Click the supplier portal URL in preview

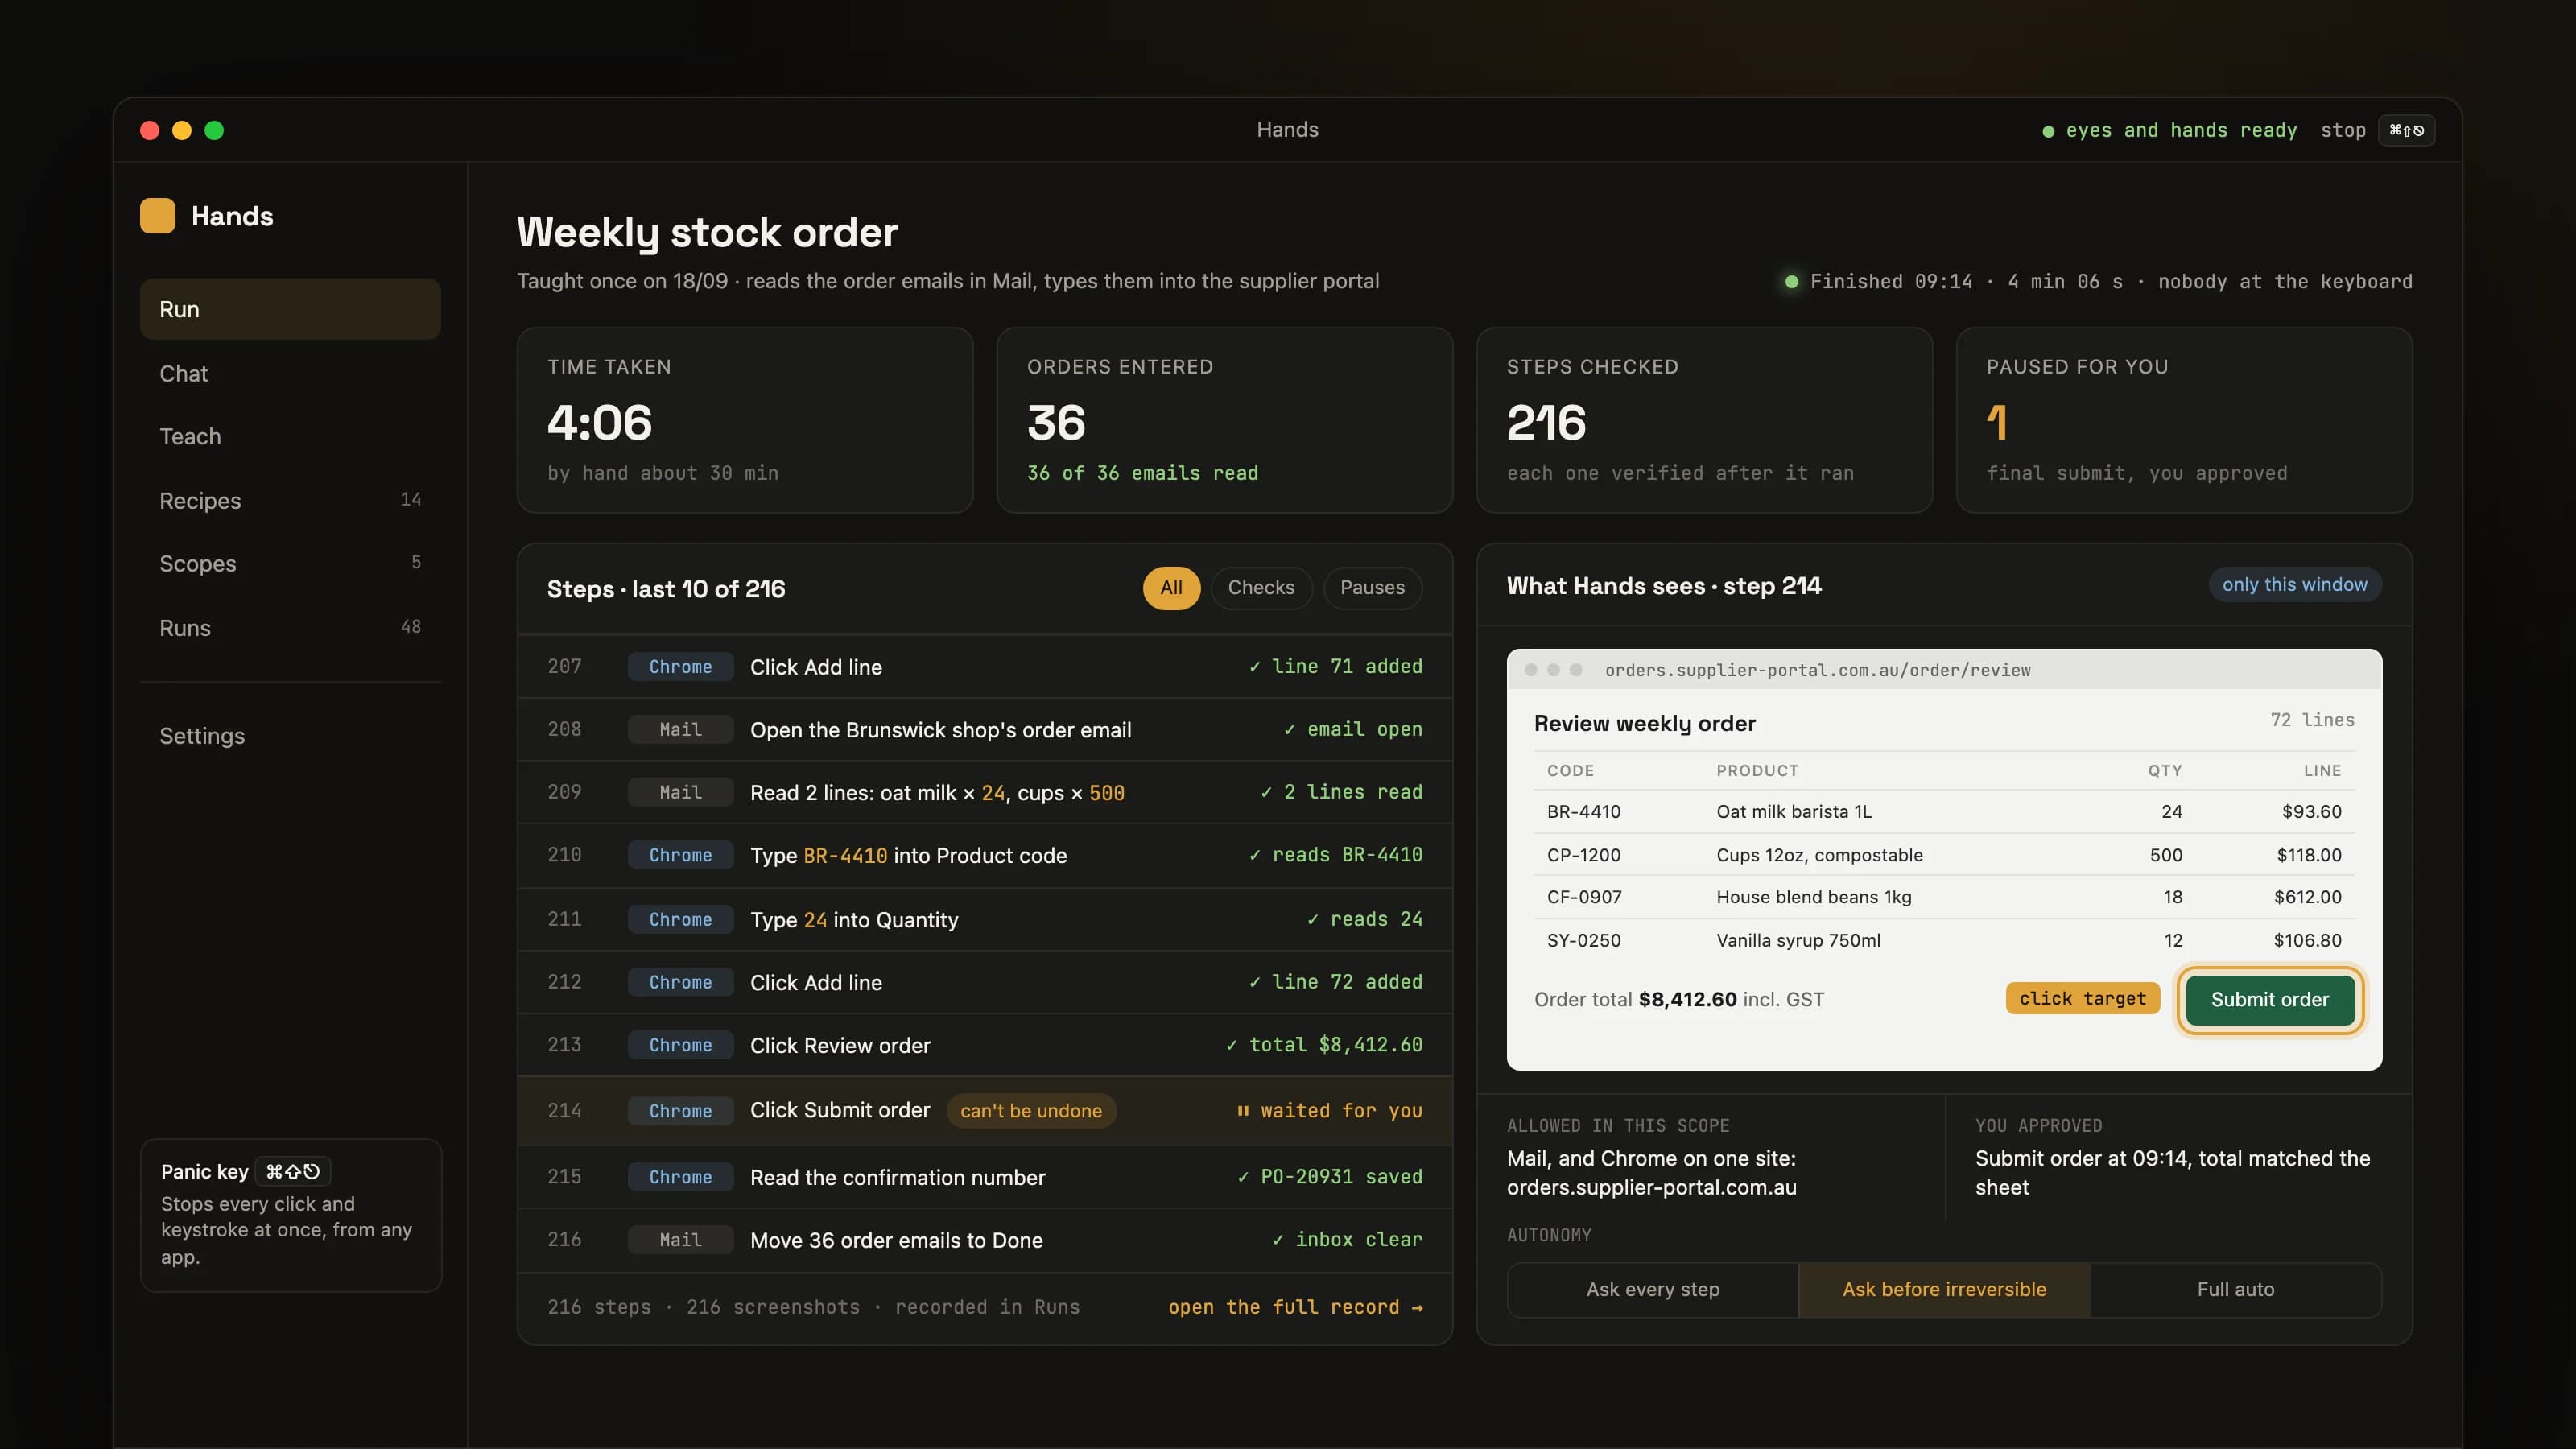[x=1817, y=670]
